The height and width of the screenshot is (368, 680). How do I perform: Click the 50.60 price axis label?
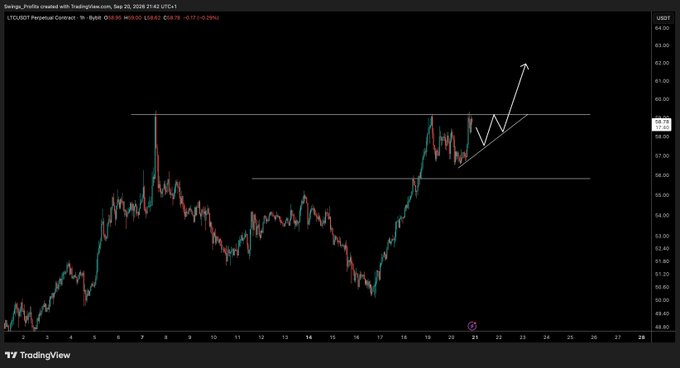click(662, 287)
